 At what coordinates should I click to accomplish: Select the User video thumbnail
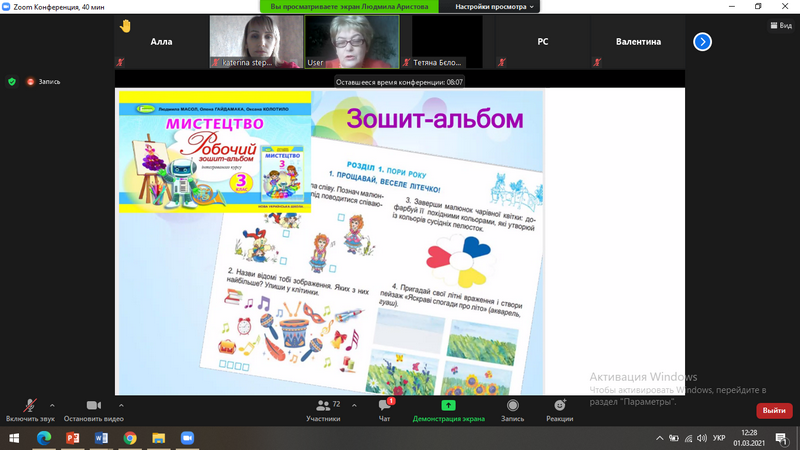click(x=352, y=42)
